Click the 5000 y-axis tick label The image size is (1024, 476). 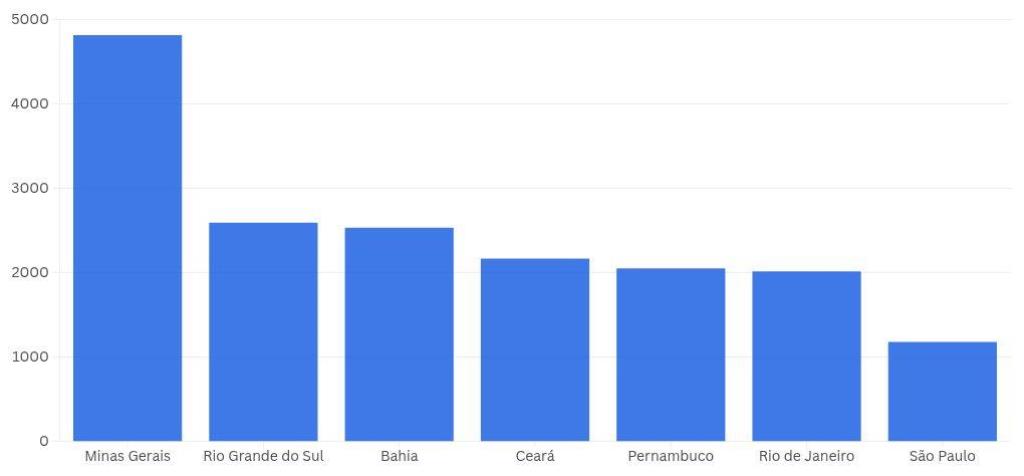coord(30,19)
